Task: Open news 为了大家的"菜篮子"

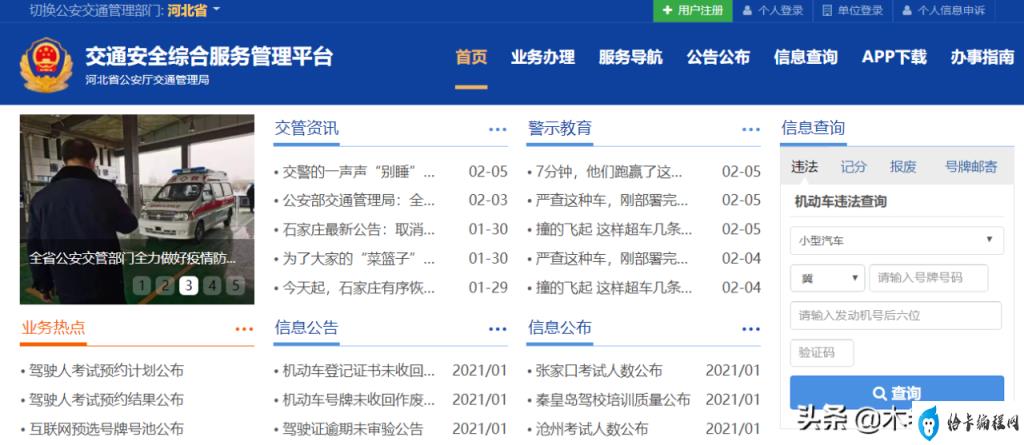Action: tap(359, 258)
